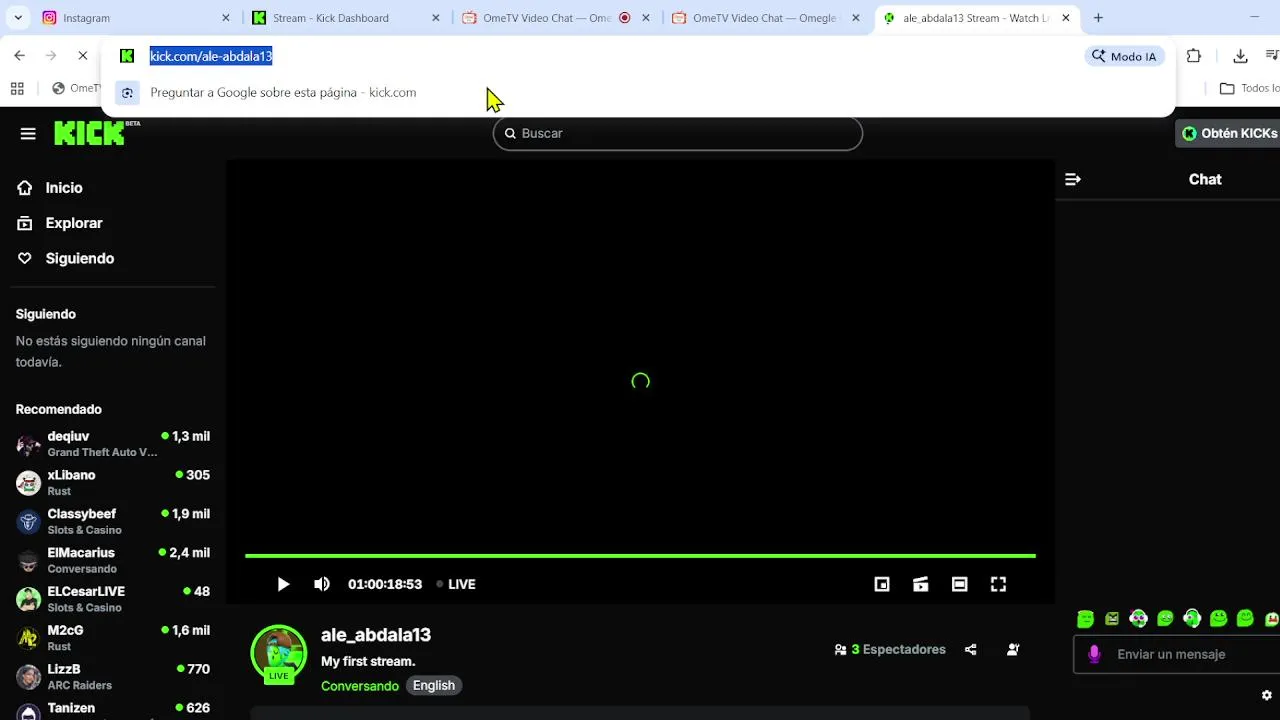
Task: Click the stream elapsed time 01:00:18:53
Action: tap(385, 584)
